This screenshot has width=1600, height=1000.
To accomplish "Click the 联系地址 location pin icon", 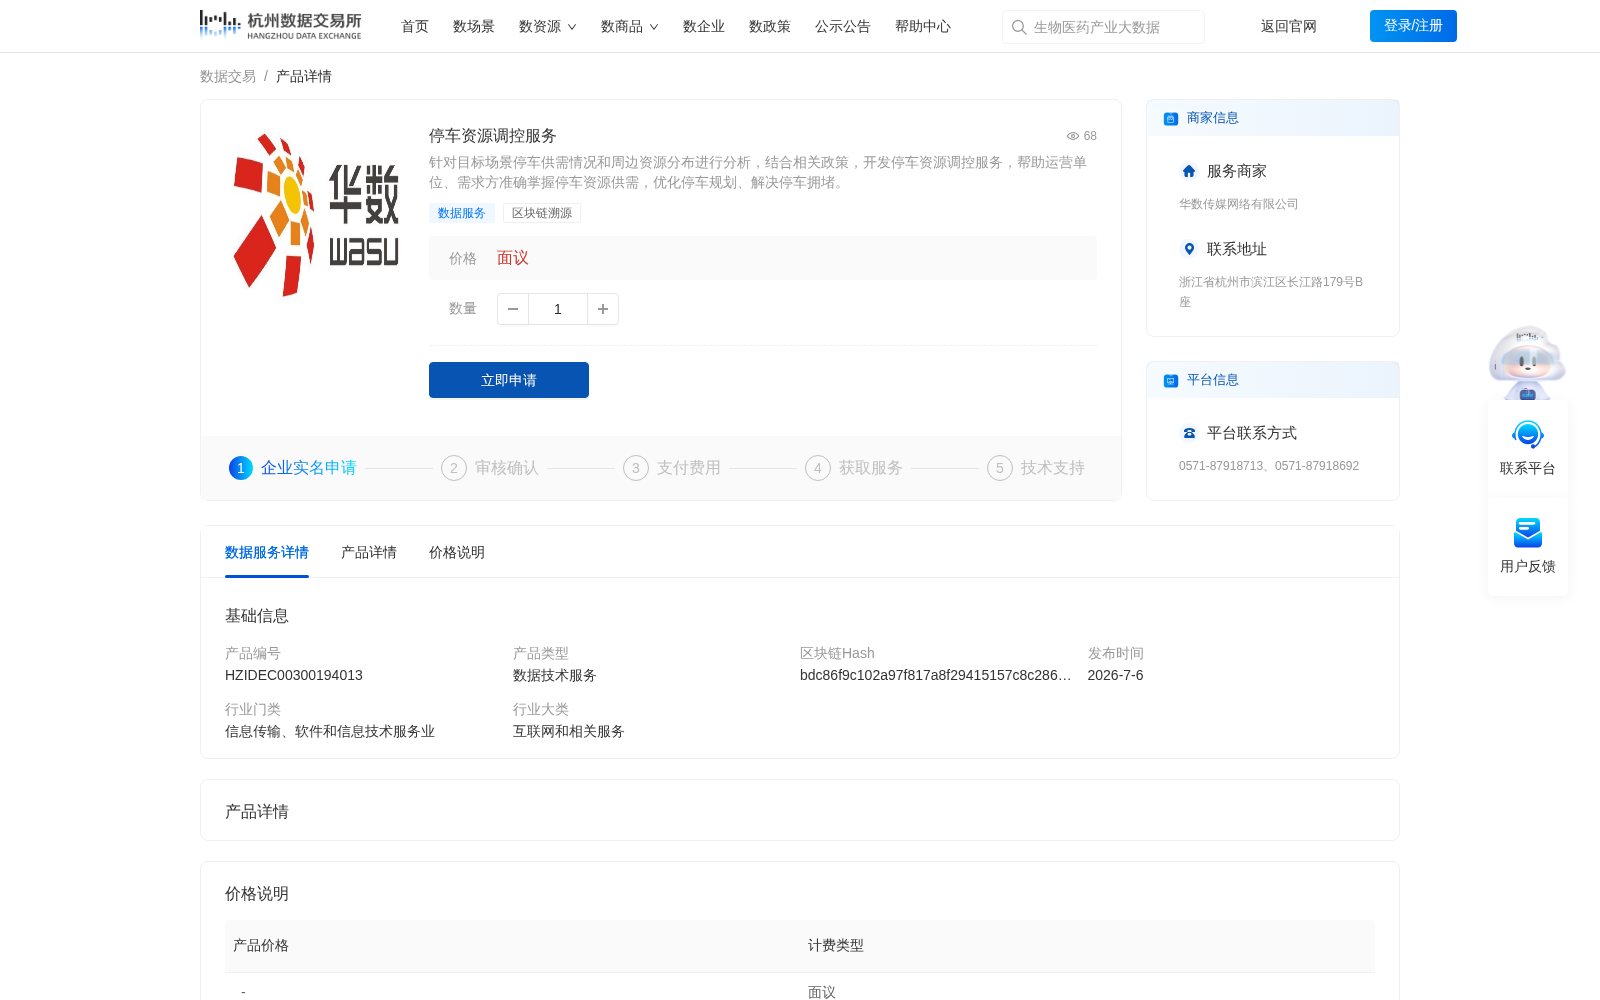I will point(1189,249).
